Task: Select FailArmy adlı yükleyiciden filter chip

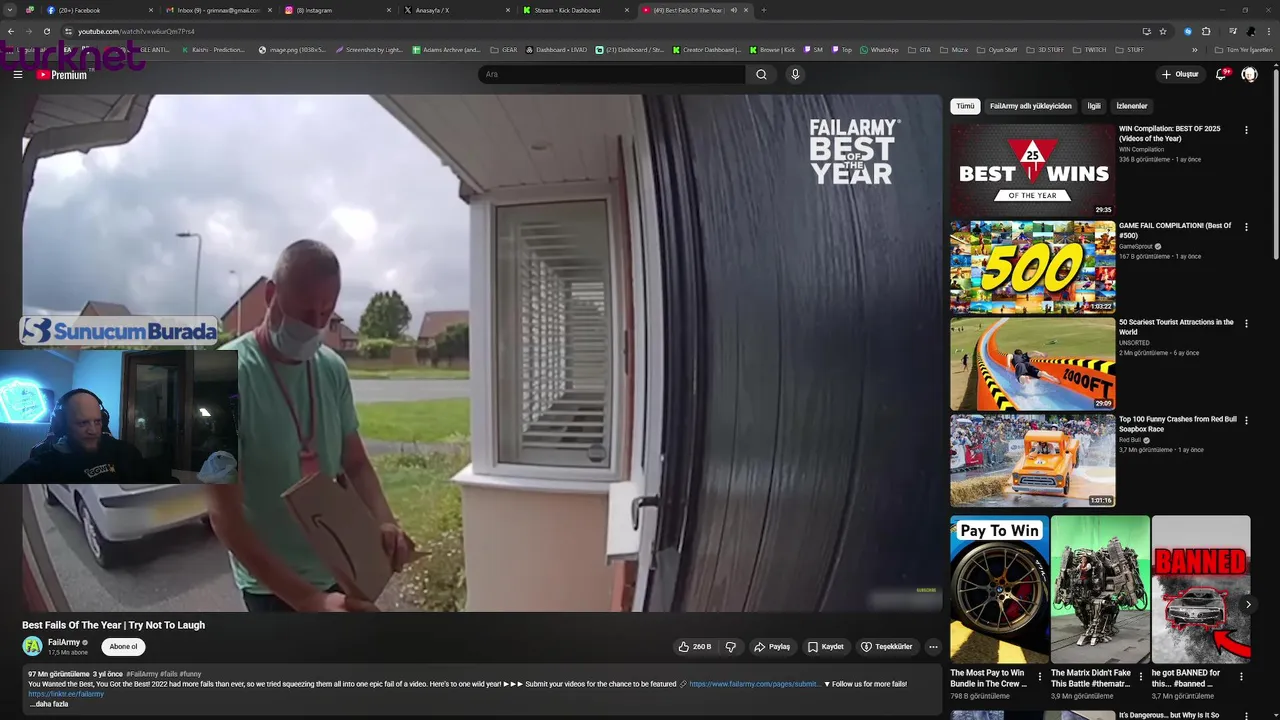Action: (1030, 106)
